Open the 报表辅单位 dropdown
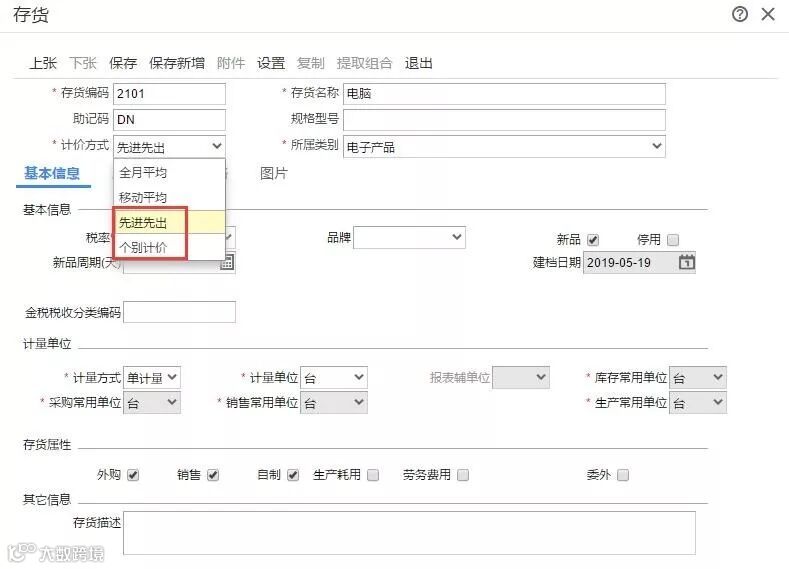This screenshot has height=569, width=789. click(x=520, y=377)
